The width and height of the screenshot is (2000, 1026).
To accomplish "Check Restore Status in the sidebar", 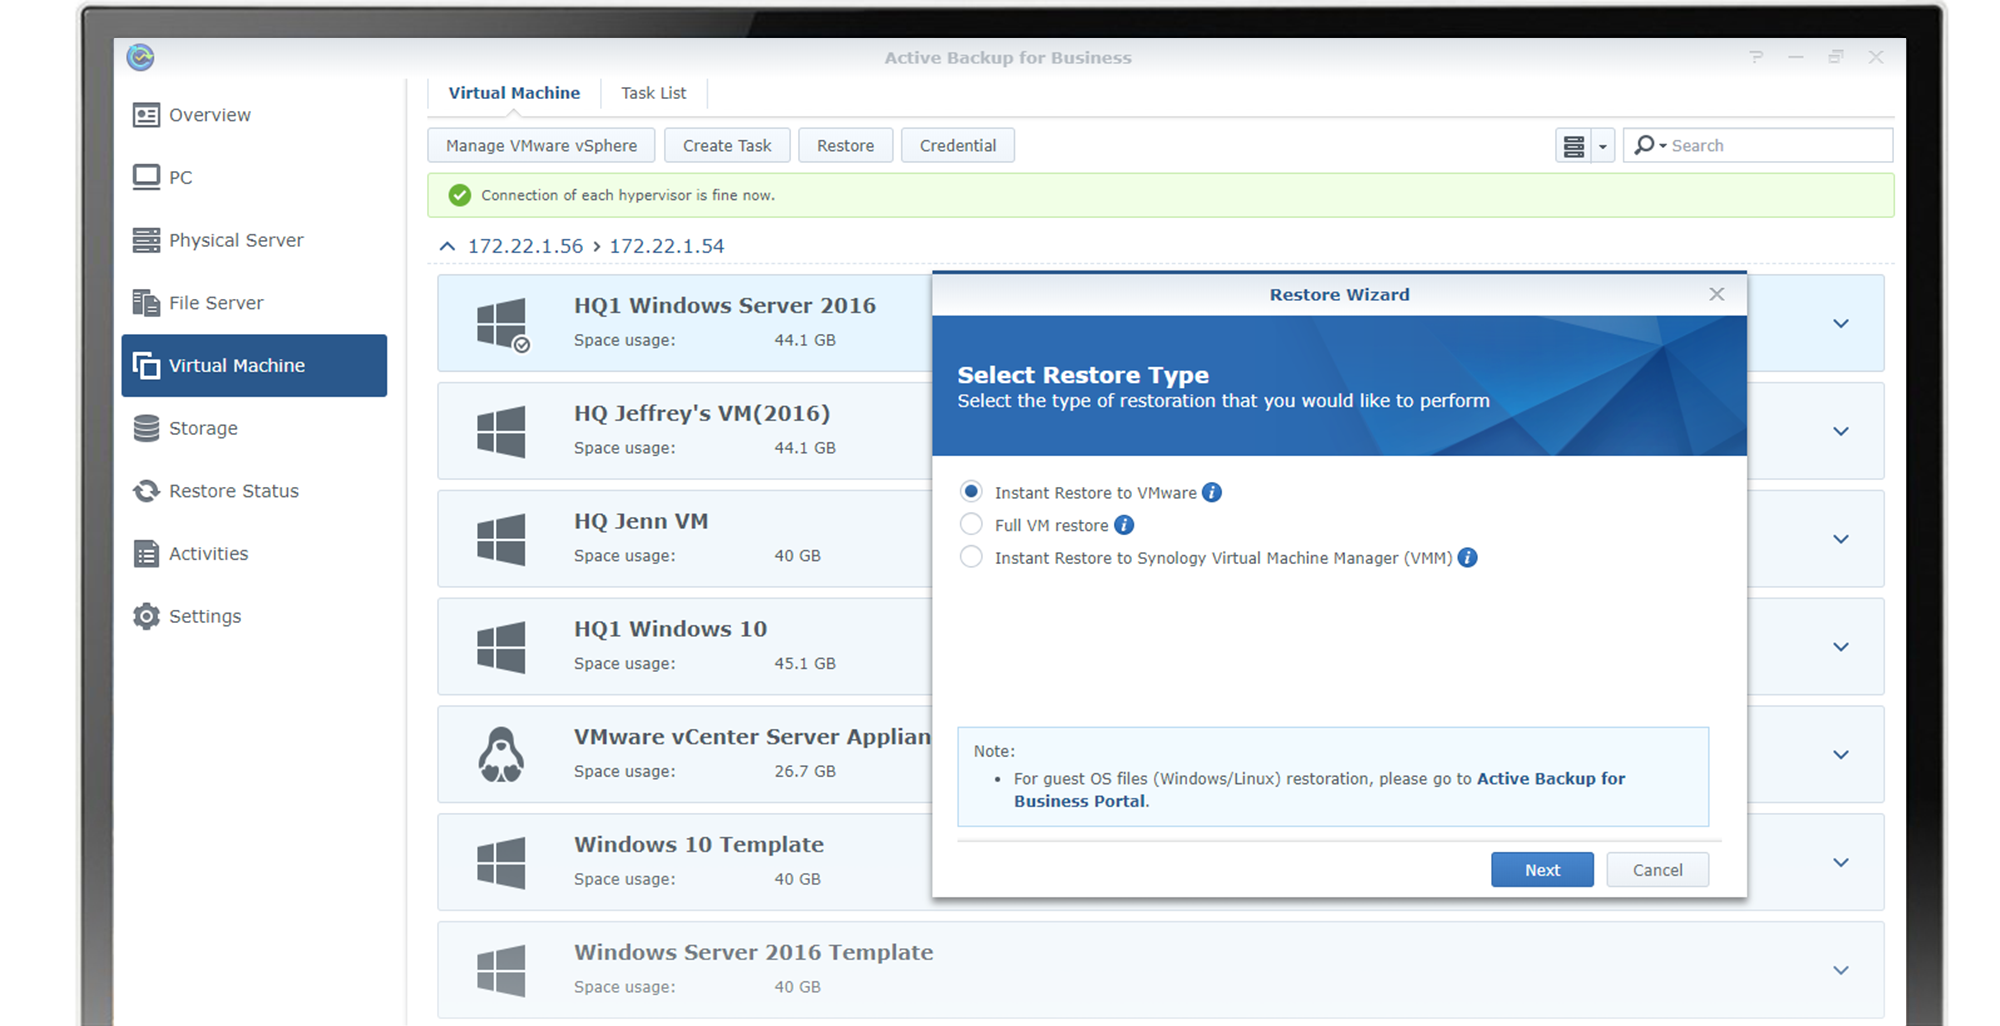I will pos(233,491).
